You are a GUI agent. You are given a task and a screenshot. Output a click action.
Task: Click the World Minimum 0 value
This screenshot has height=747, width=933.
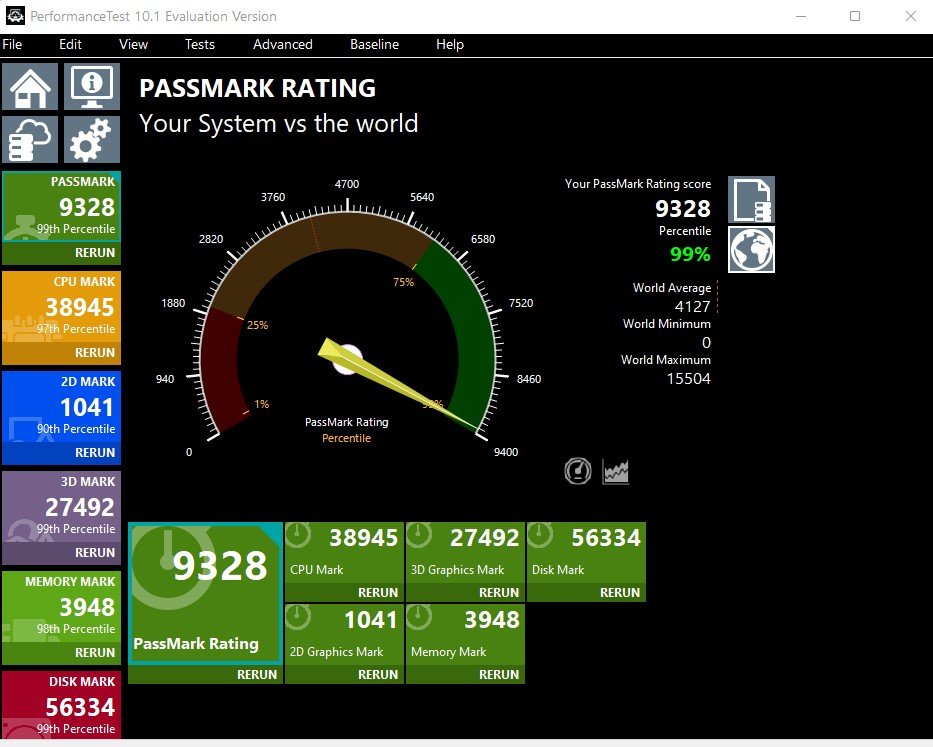pos(706,343)
